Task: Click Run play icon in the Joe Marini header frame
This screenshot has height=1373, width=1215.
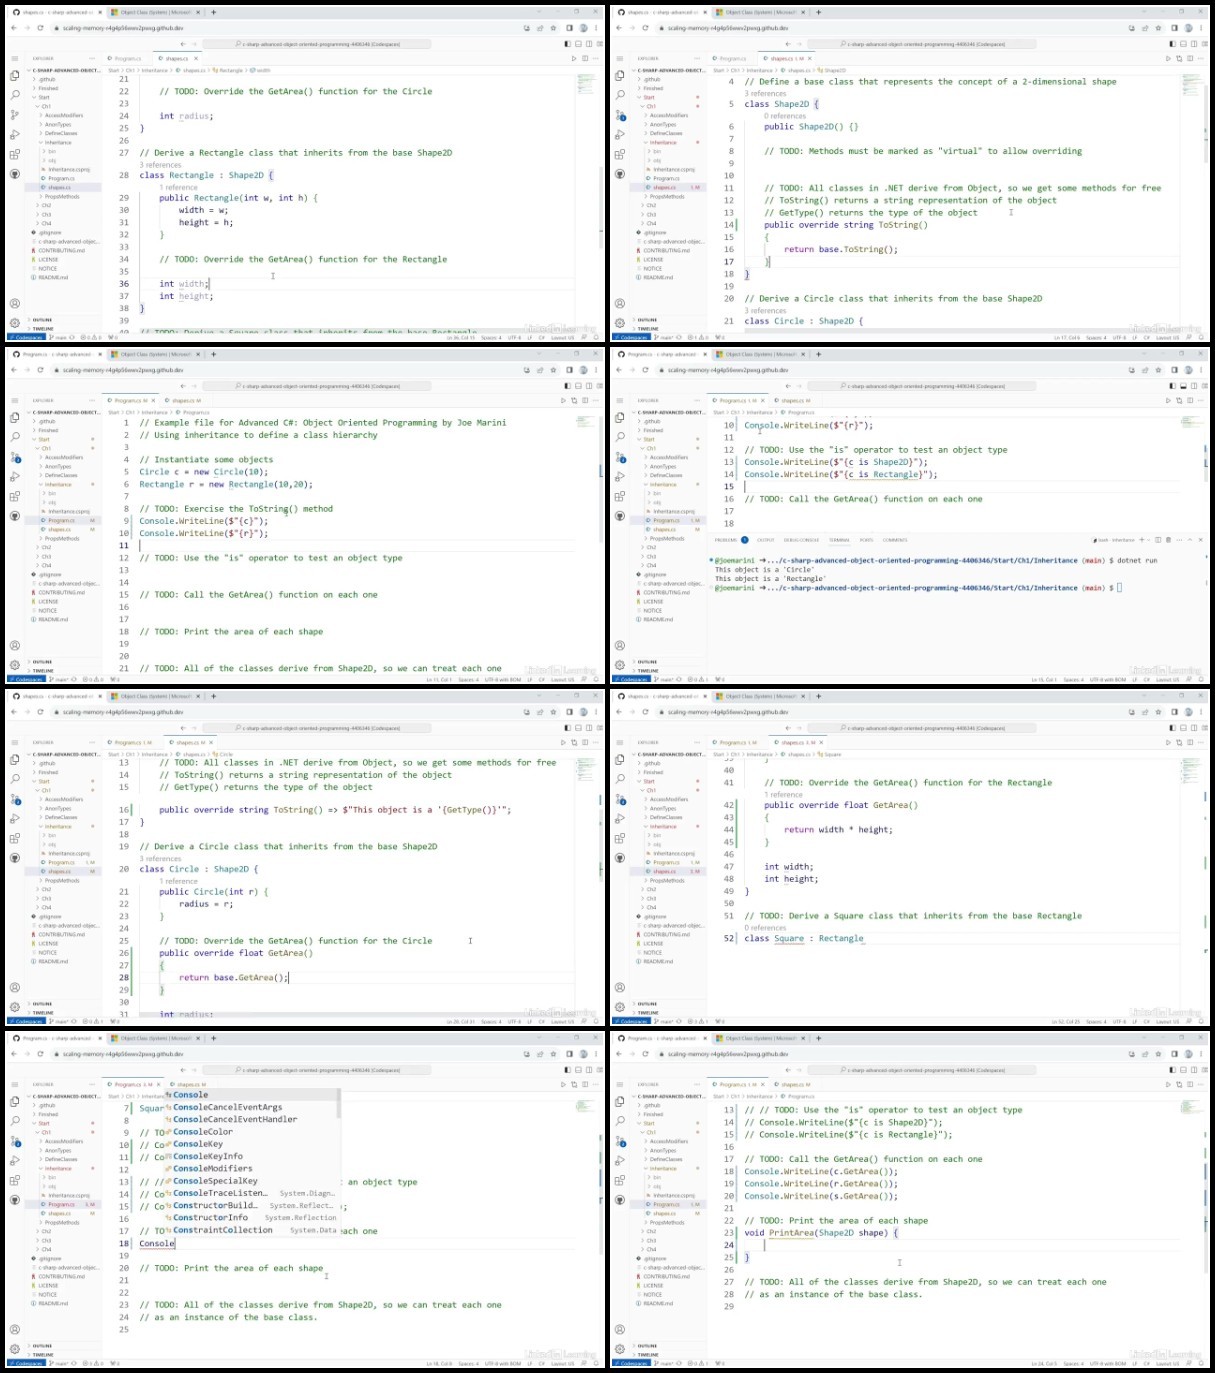Action: click(564, 400)
